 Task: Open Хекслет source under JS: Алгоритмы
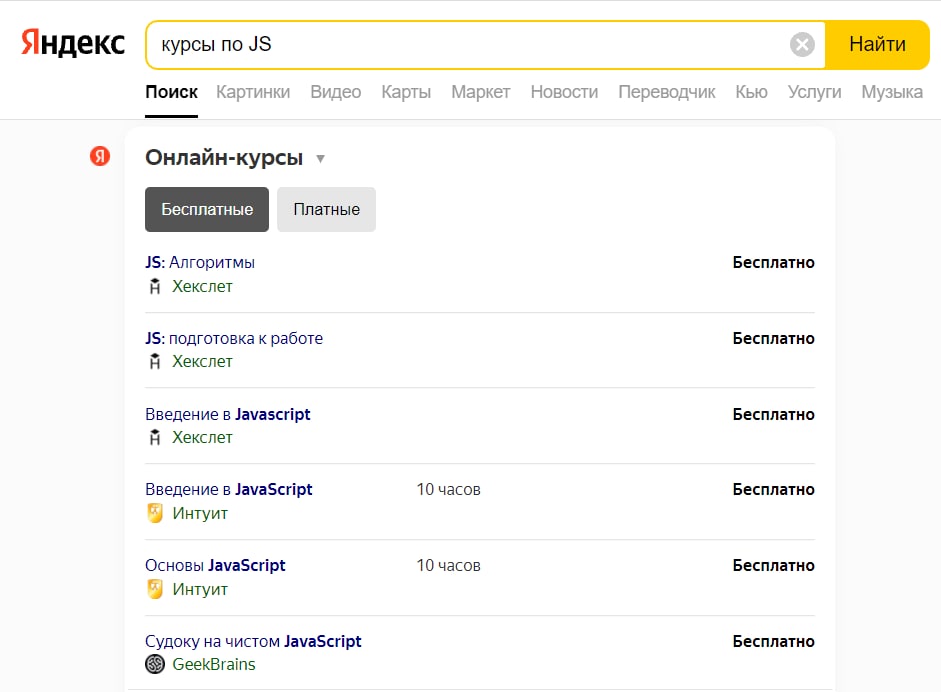pyautogui.click(x=202, y=286)
